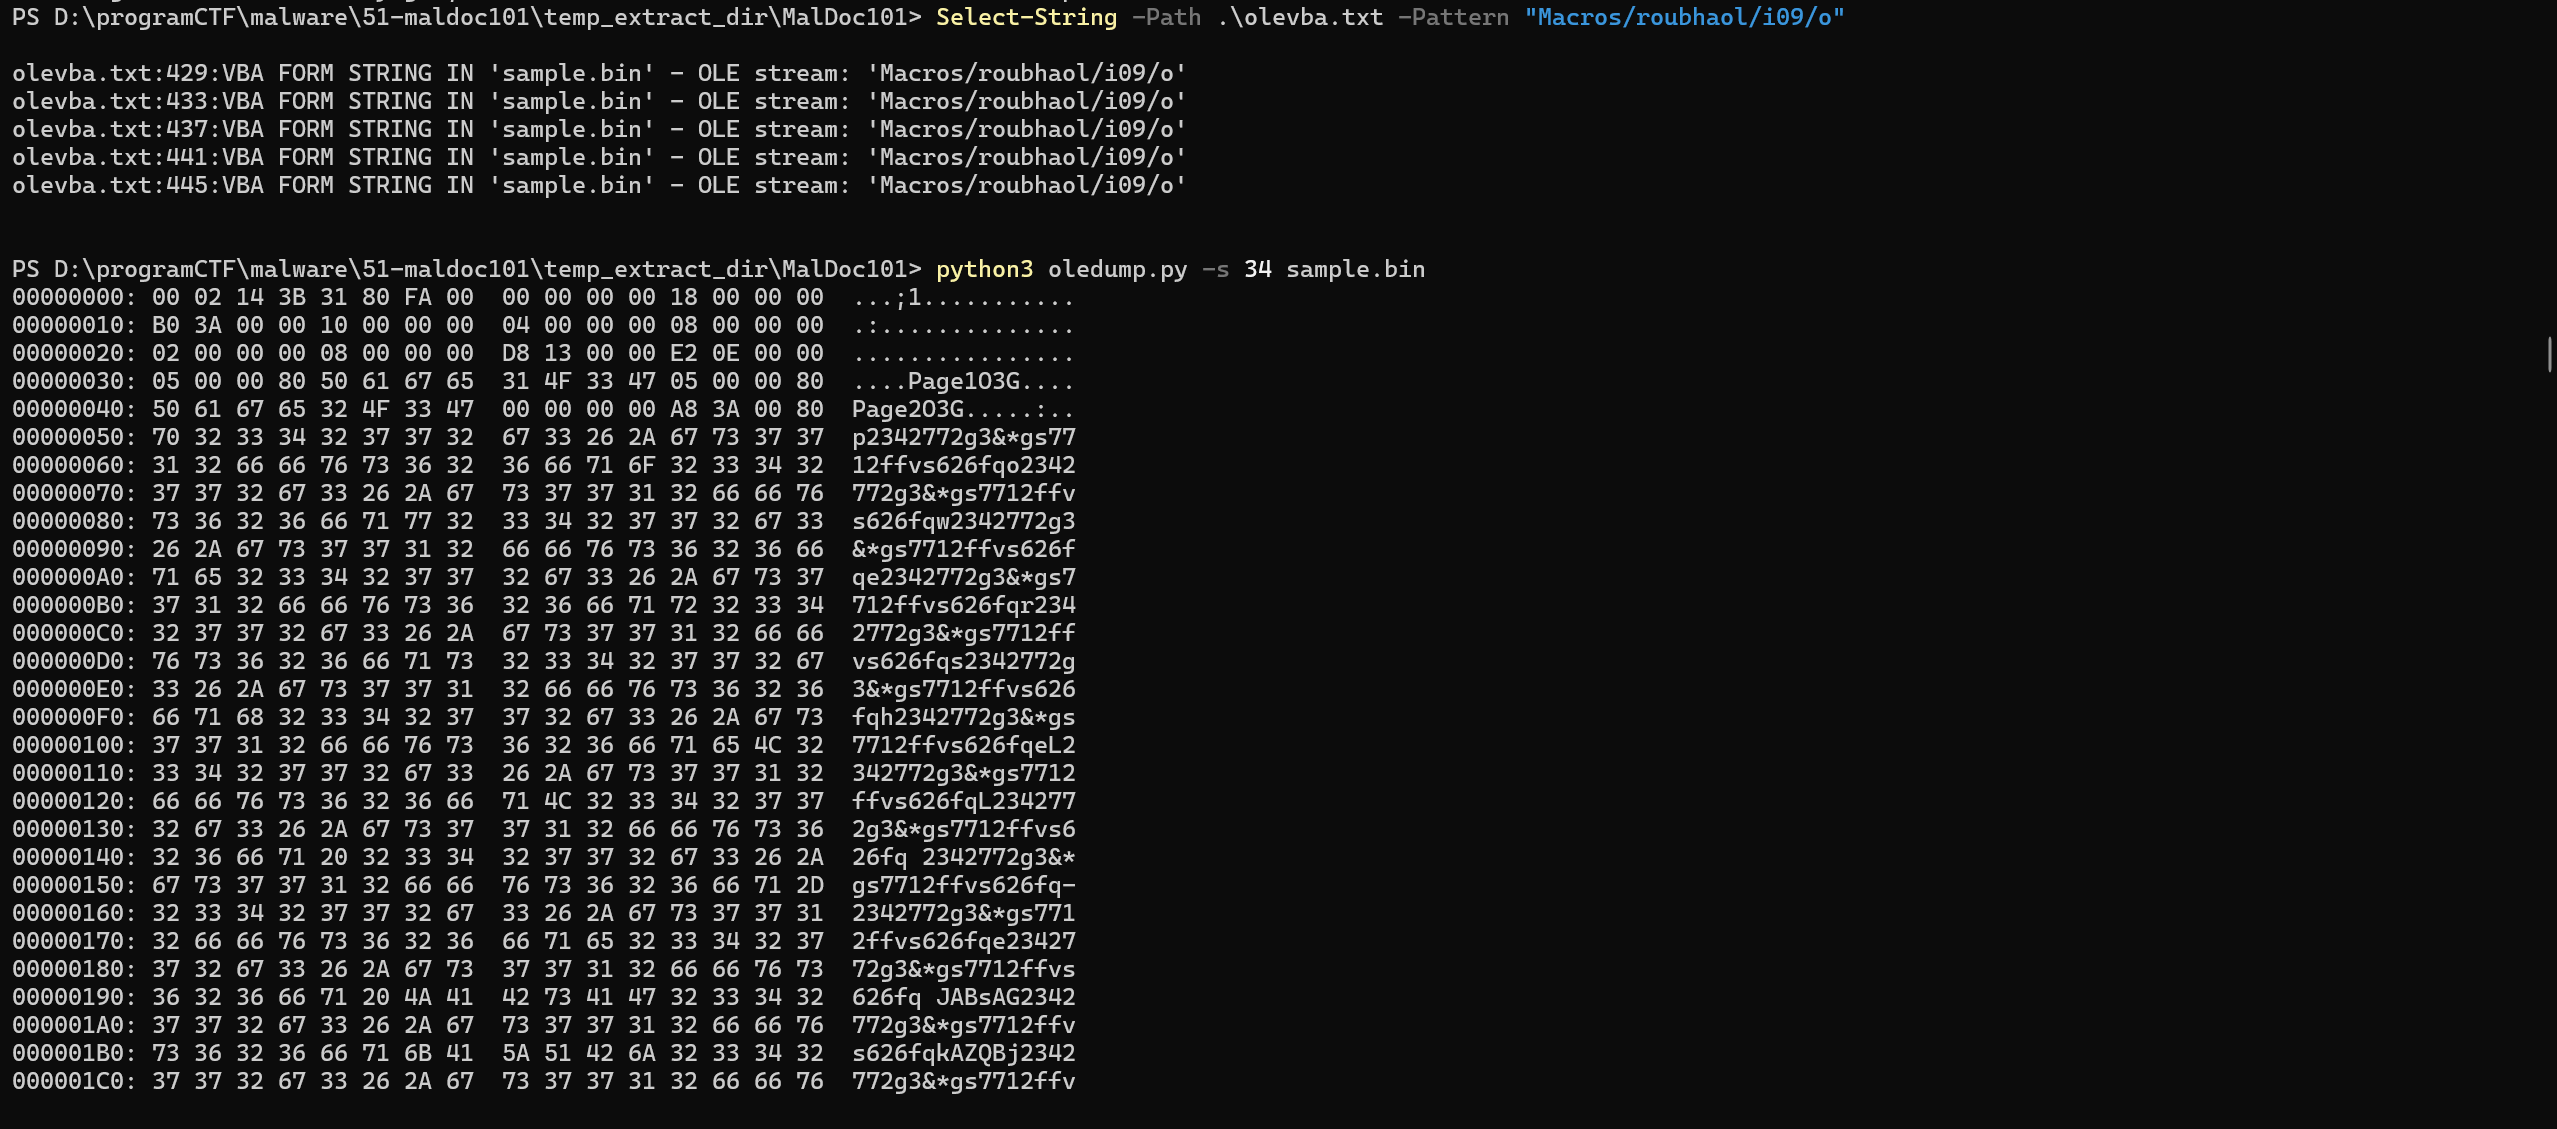Click the python3 command word
Image resolution: width=2557 pixels, height=1129 pixels.
pyautogui.click(x=984, y=269)
